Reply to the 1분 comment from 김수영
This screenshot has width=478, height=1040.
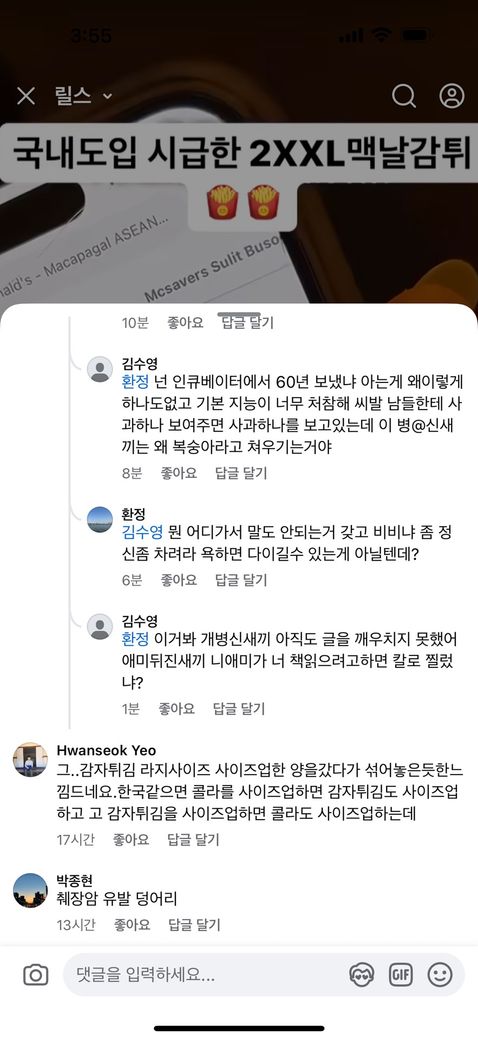[x=239, y=709]
